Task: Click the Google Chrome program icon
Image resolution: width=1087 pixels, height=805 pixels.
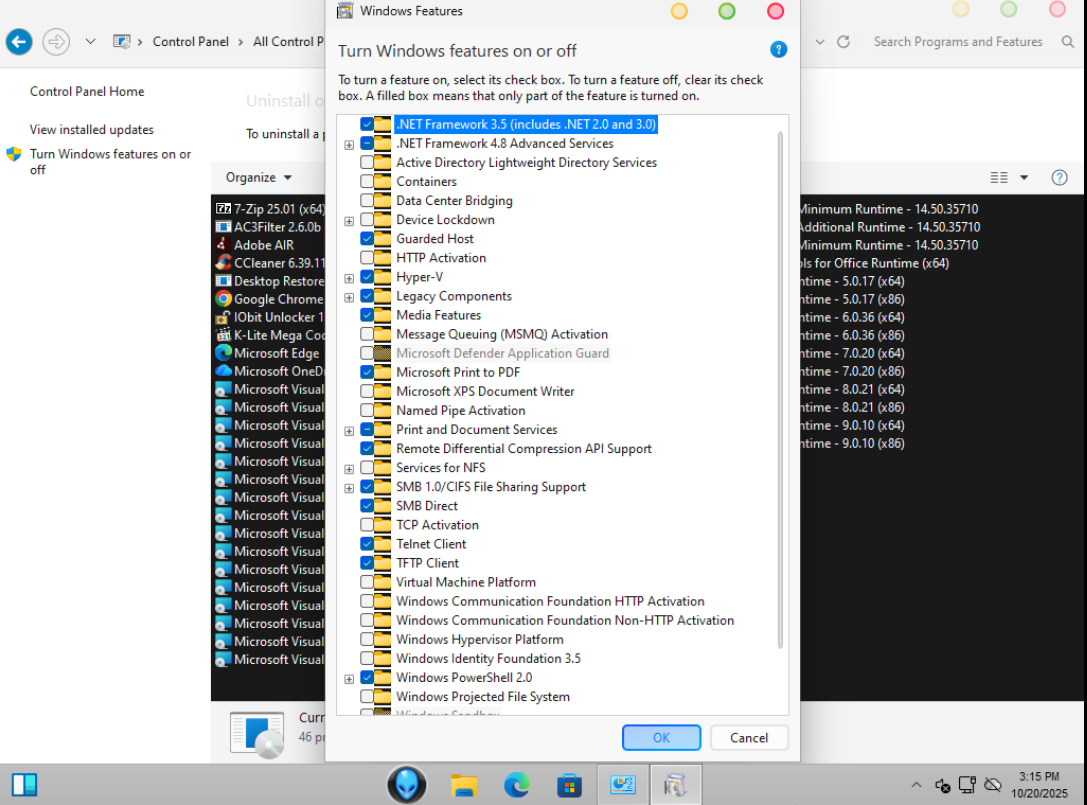Action: (x=224, y=299)
